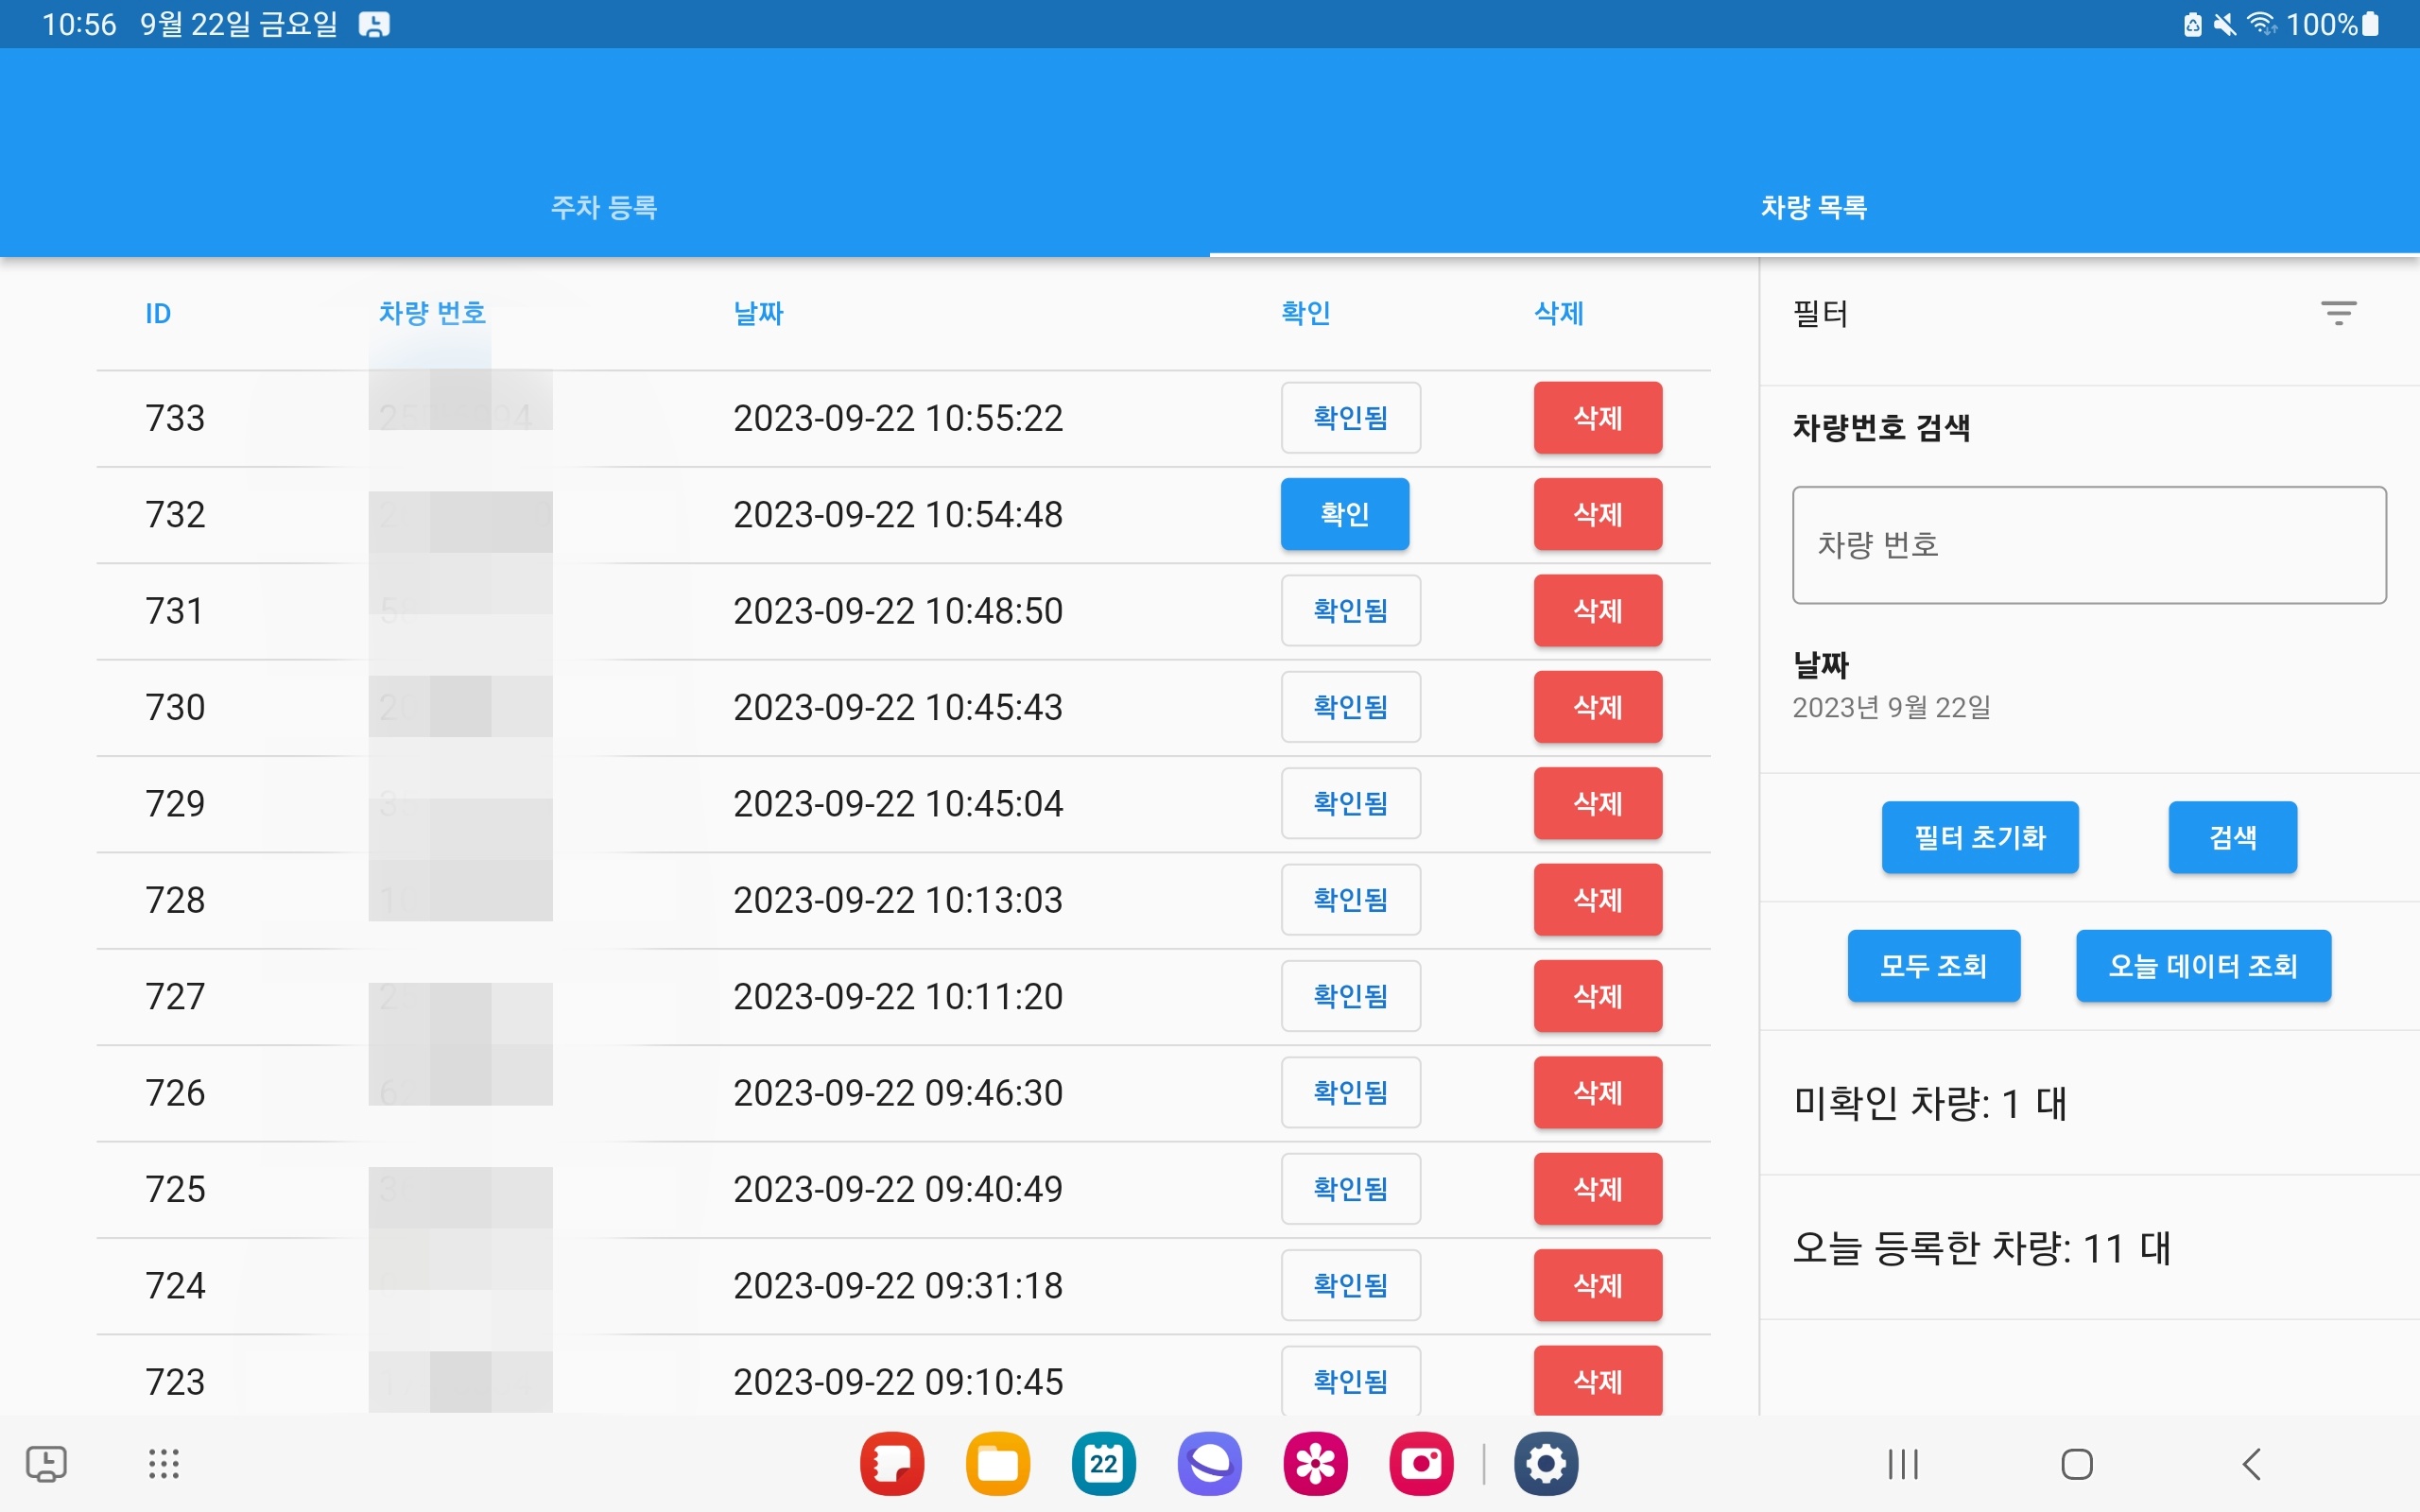The image size is (2420, 1512).
Task: Run a search with the 검색 button
Action: [2233, 837]
